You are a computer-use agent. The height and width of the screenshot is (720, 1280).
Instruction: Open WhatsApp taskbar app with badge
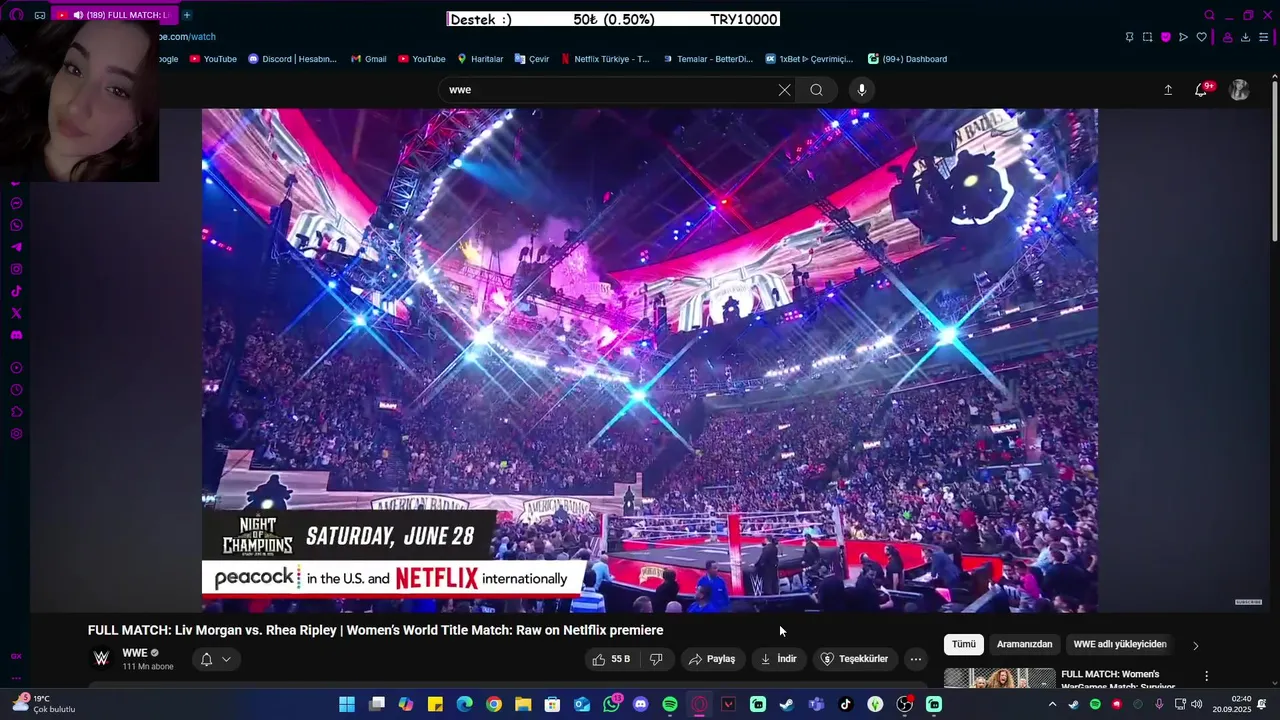(611, 705)
